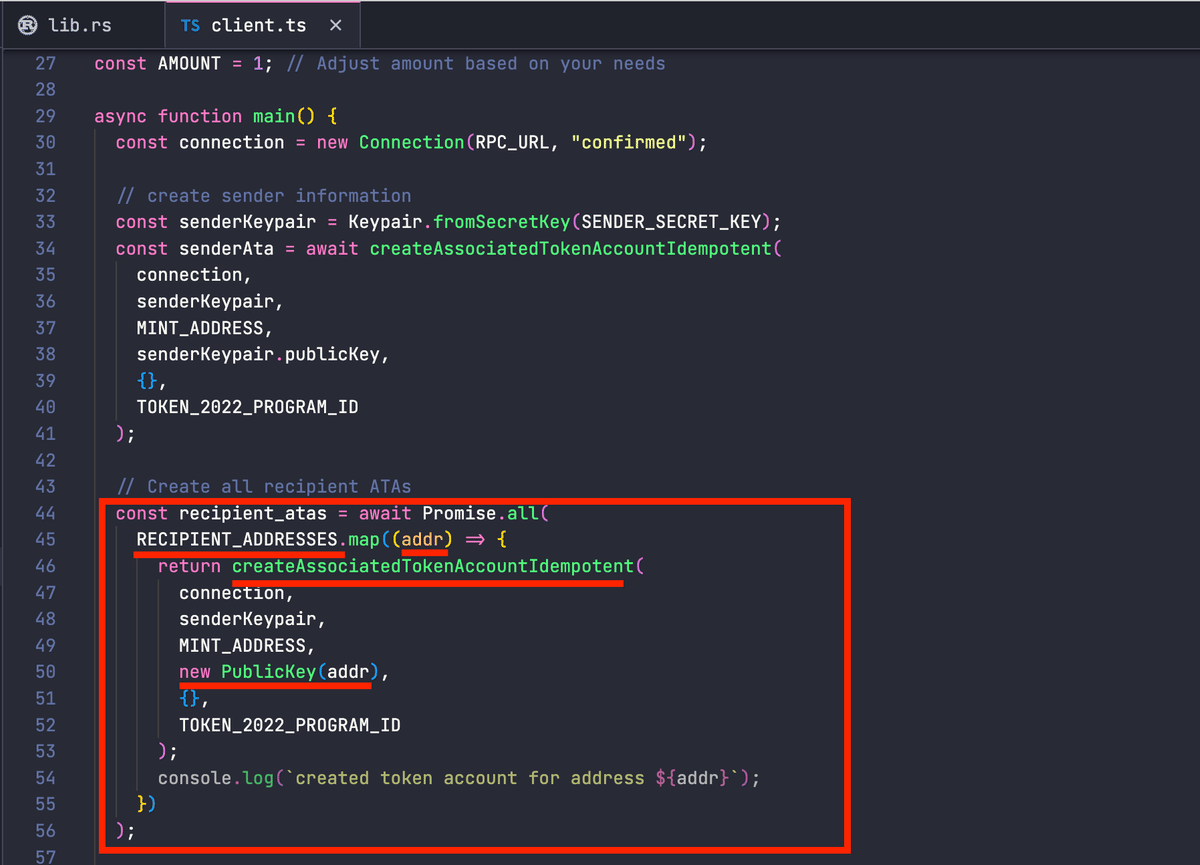Click 'RPC_URL' argument on line 30
The width and height of the screenshot is (1200, 865).
pyautogui.click(x=512, y=142)
